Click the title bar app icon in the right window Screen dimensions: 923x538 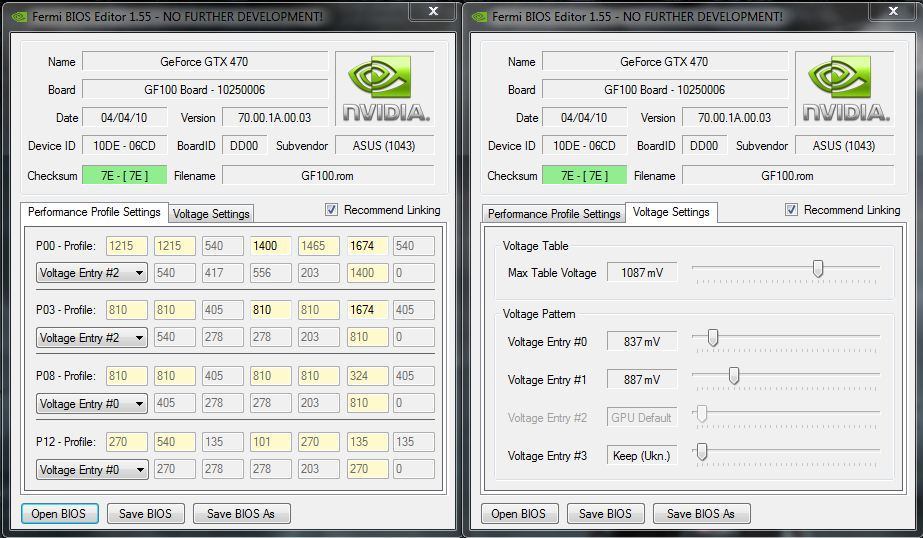pos(479,17)
